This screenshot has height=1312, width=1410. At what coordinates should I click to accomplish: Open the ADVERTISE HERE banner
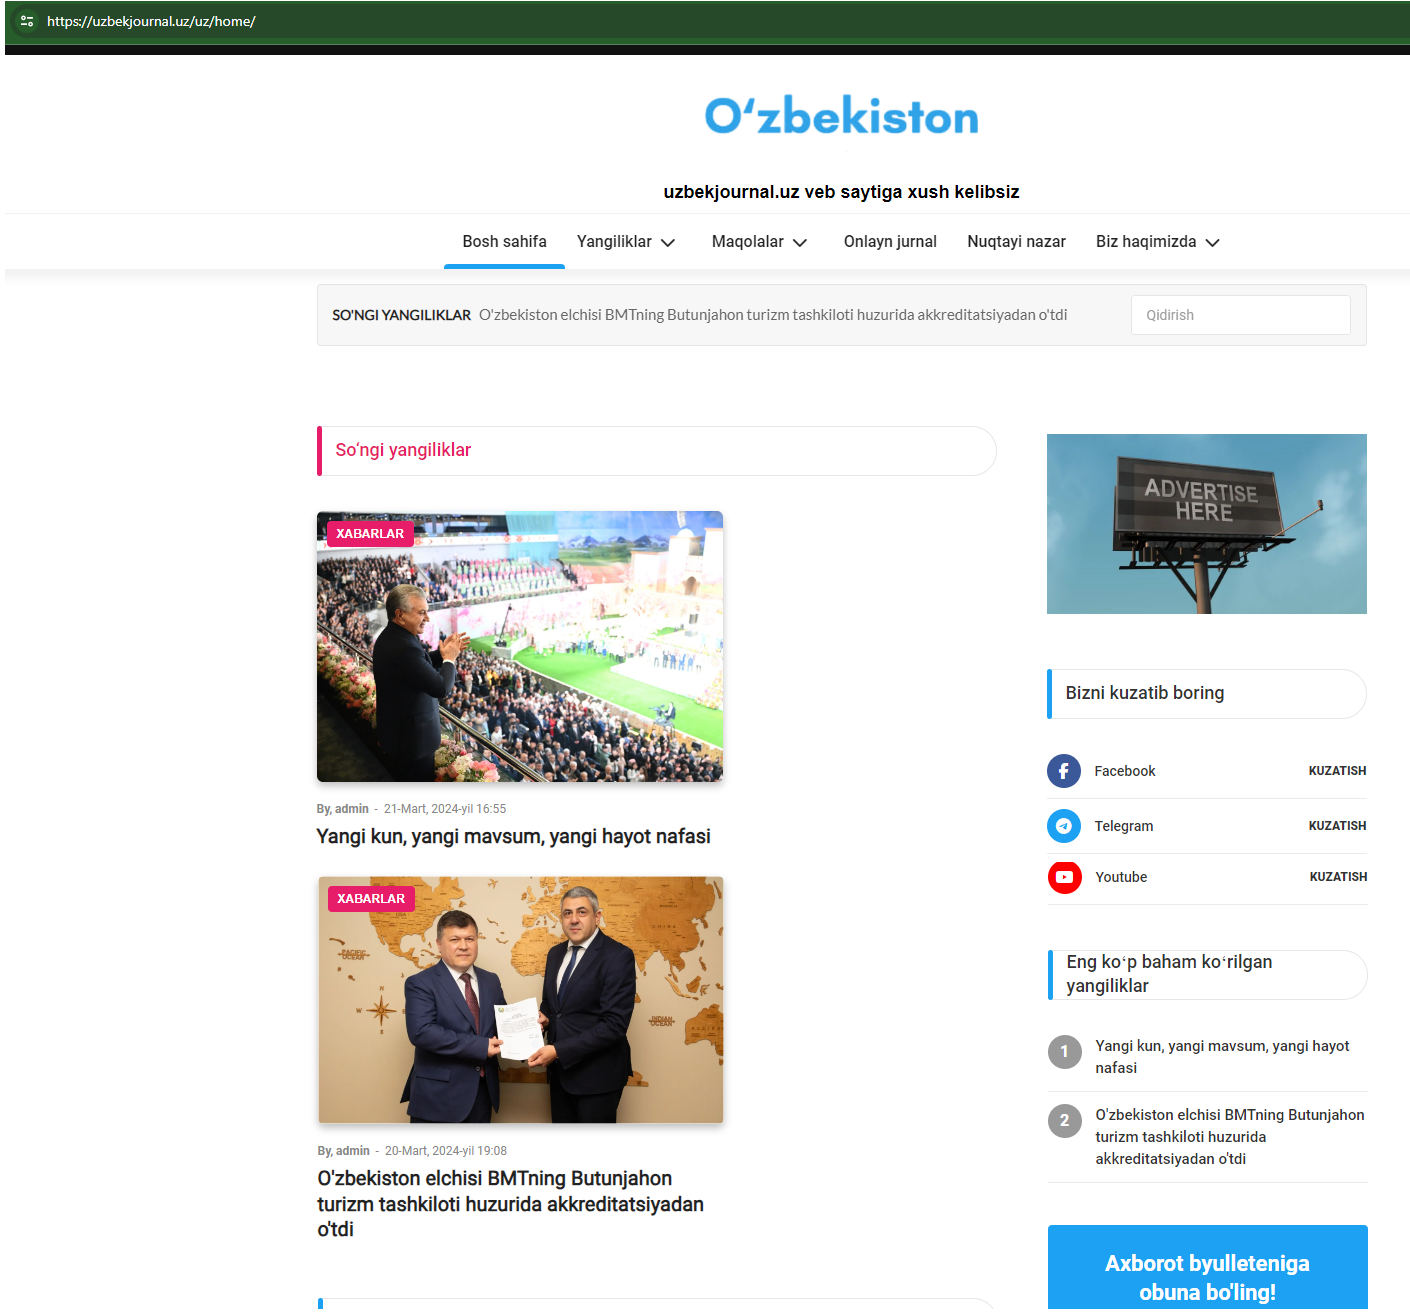(1206, 523)
